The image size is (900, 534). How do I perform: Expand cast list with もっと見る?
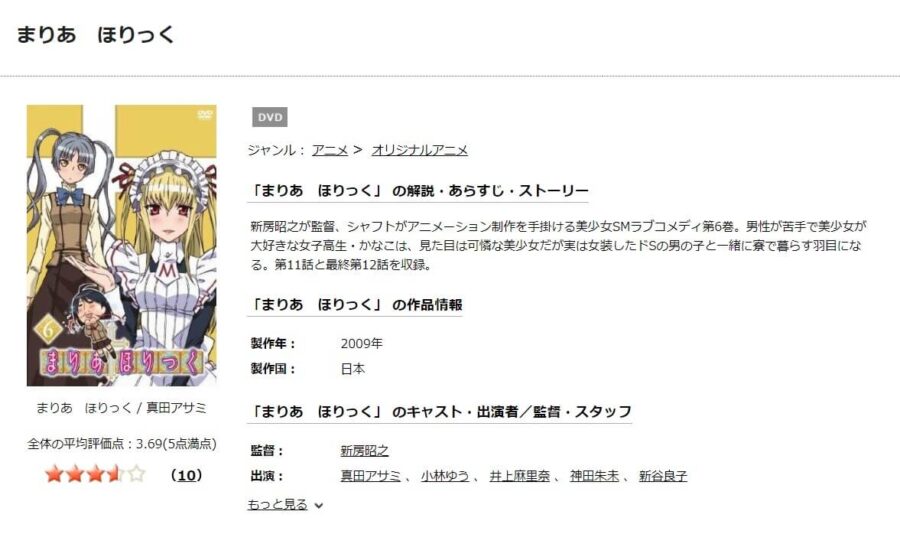(x=278, y=505)
